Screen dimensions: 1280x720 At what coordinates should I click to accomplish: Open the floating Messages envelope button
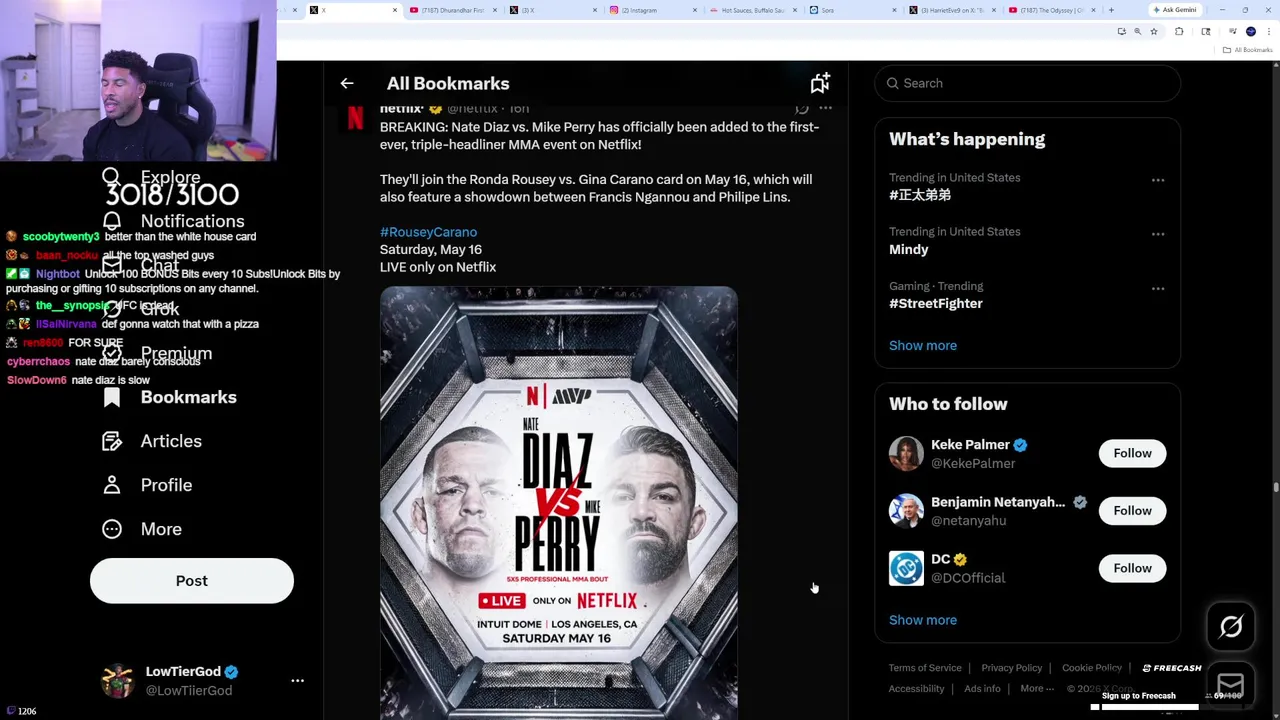[1231, 684]
